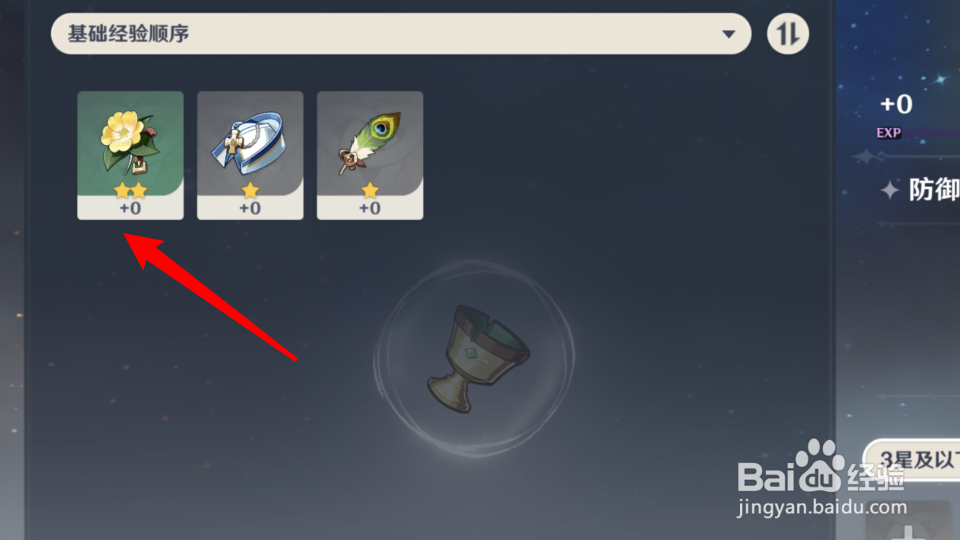Click the +0 level label under the feather
Viewport: 960px width, 540px height.
[370, 208]
